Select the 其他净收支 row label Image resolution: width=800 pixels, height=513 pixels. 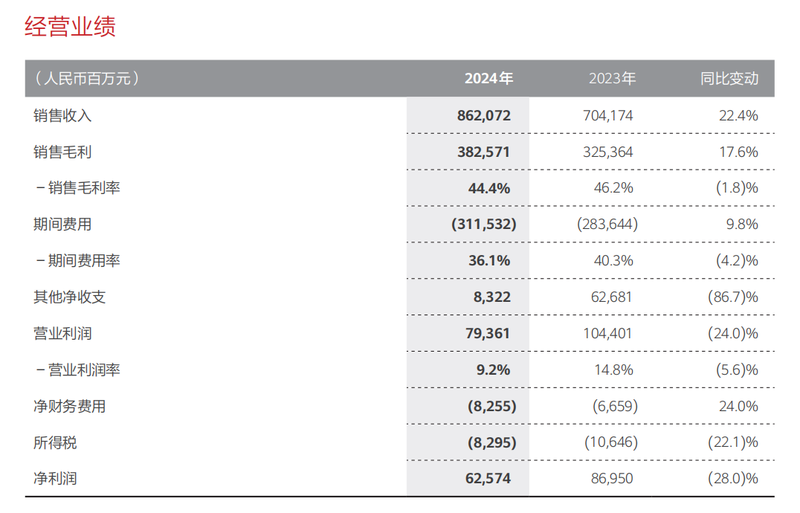click(x=69, y=297)
